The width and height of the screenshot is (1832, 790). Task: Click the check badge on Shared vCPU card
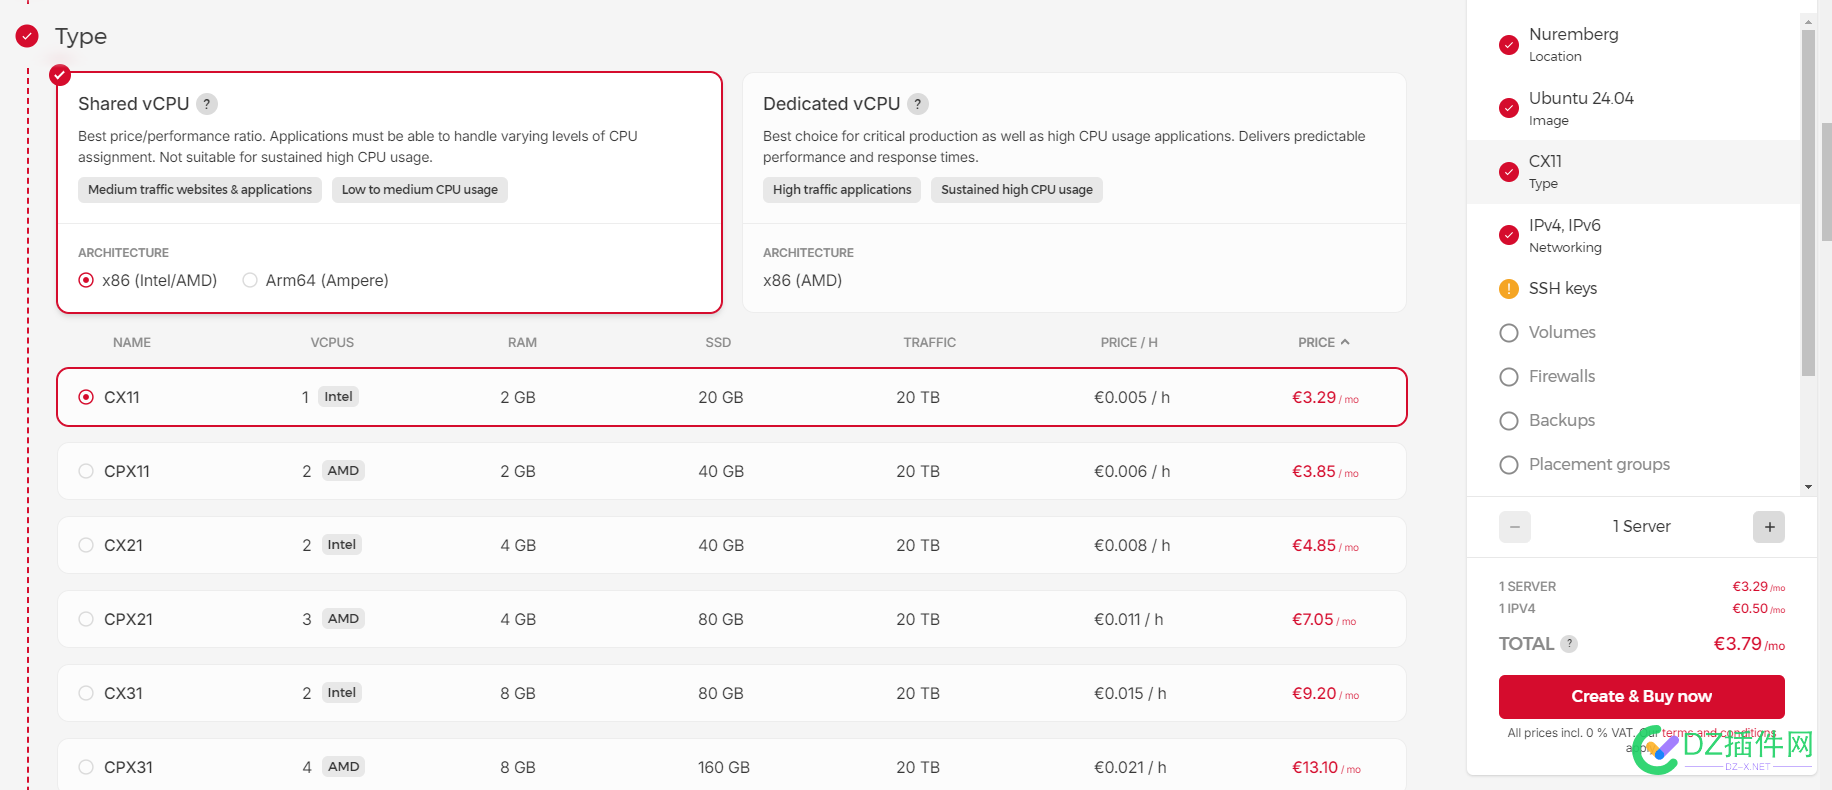click(x=60, y=75)
